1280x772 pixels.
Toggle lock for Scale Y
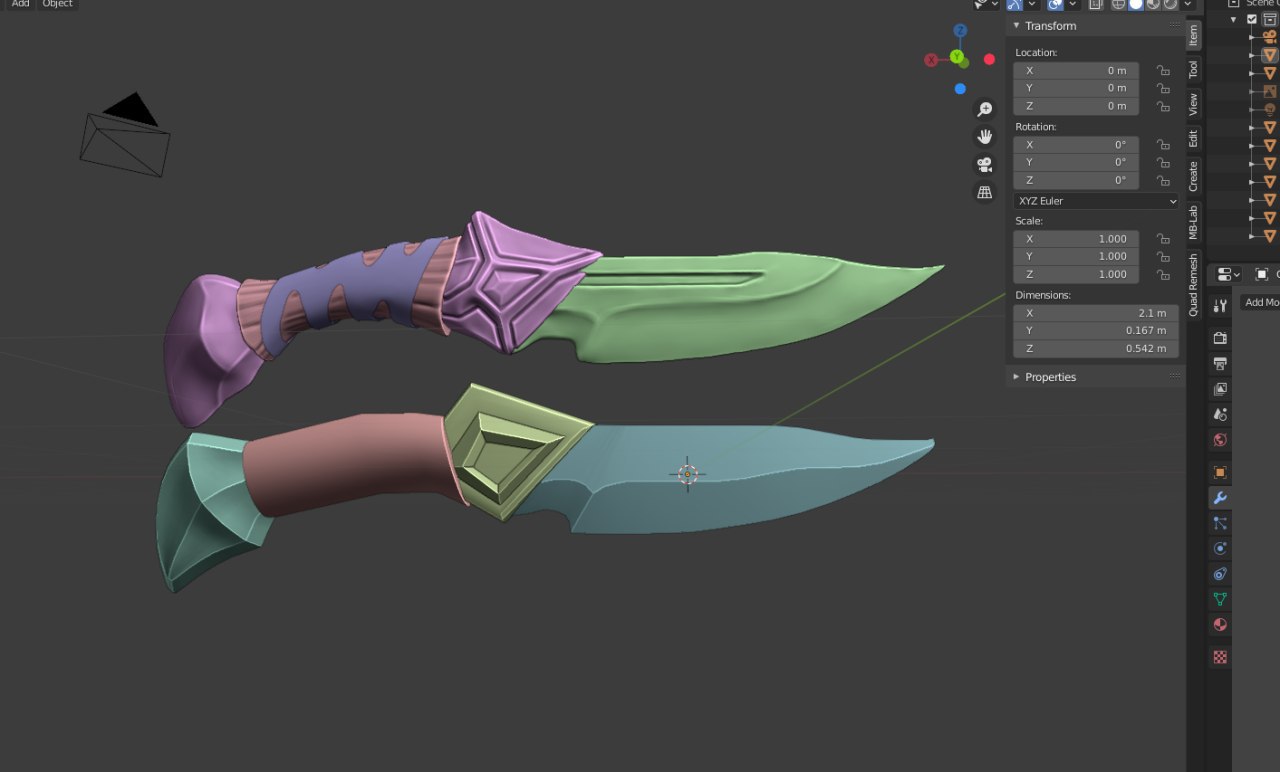pos(1163,256)
